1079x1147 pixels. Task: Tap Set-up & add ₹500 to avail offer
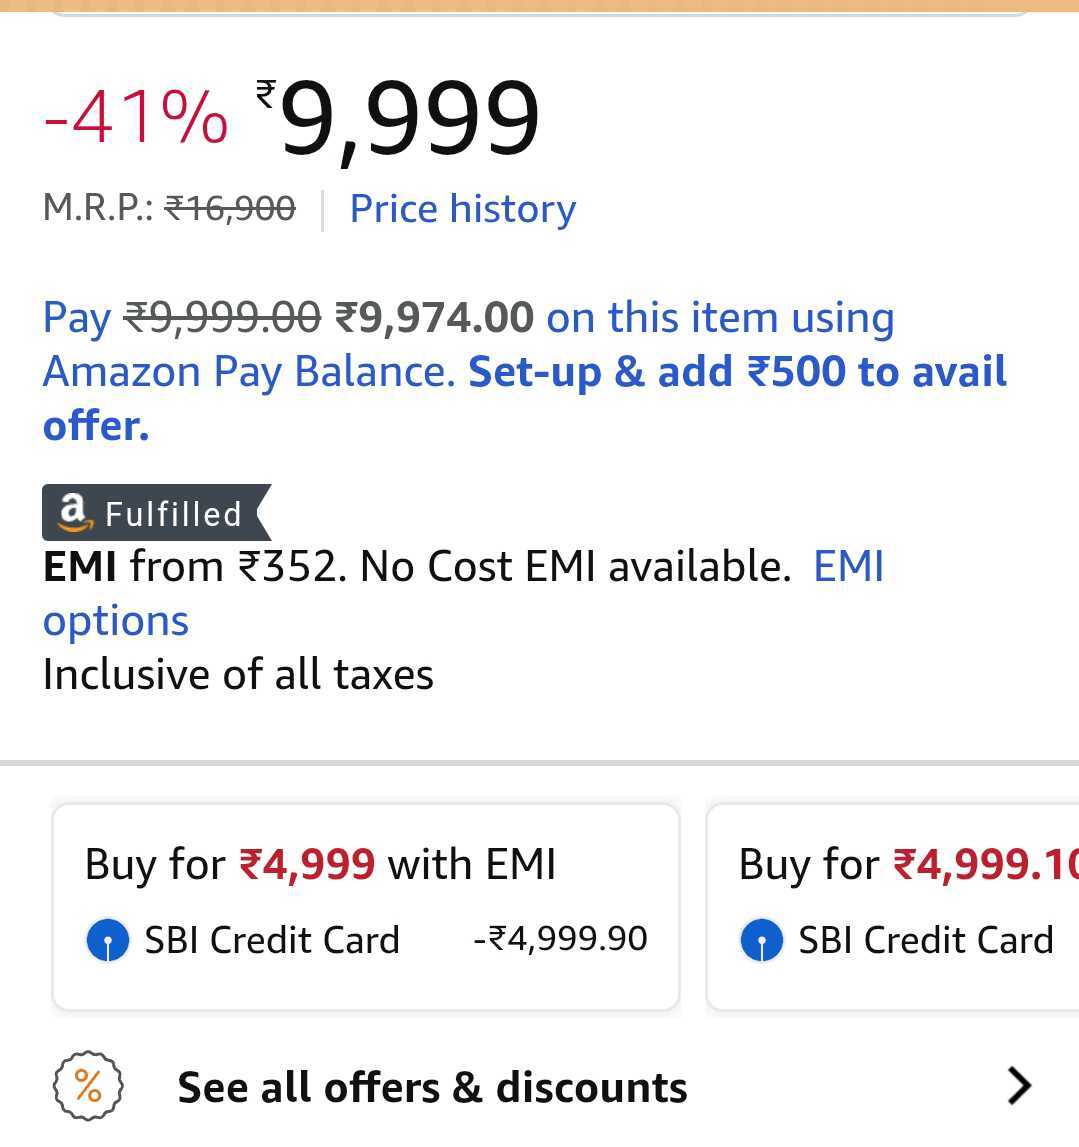point(737,372)
